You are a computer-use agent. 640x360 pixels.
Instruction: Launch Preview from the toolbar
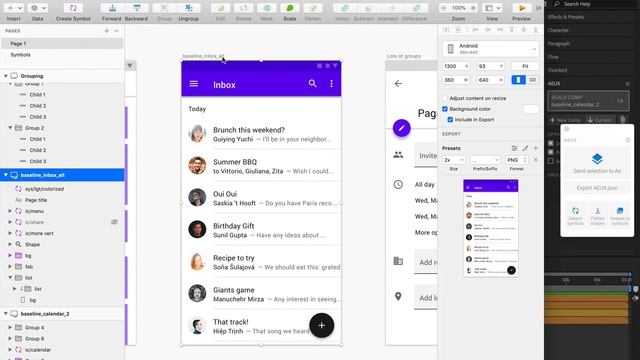pyautogui.click(x=522, y=8)
